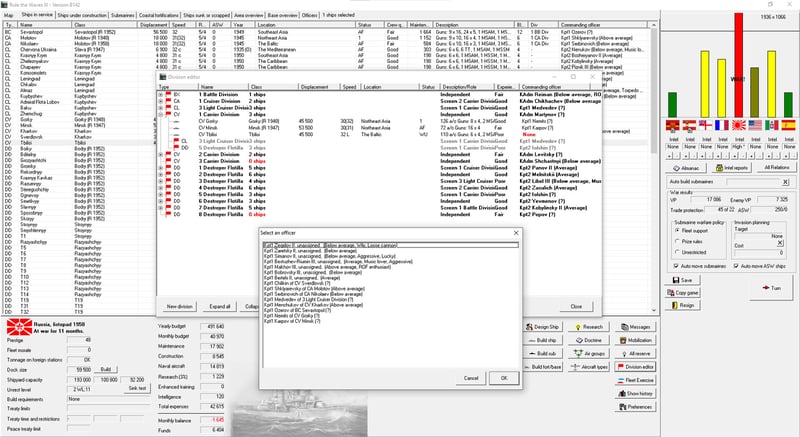Switch to Area overview tab
Viewport: 800px width, 437px height.
248,15
